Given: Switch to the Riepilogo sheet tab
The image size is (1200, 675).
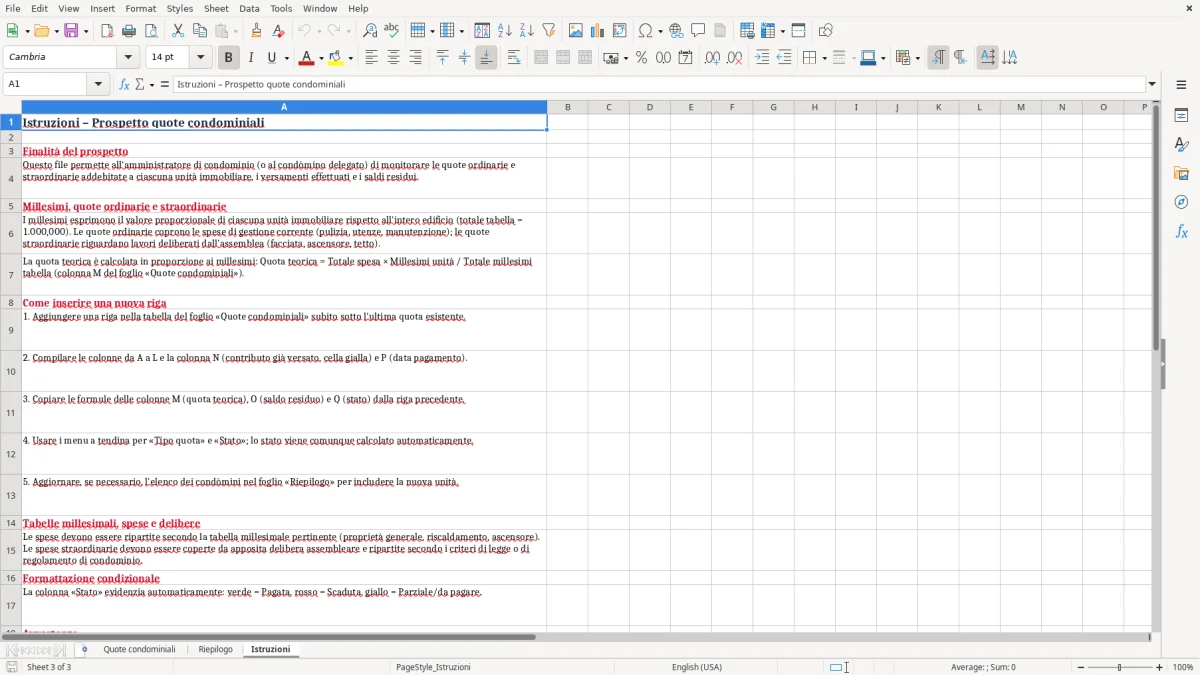Looking at the screenshot, I should (216, 650).
